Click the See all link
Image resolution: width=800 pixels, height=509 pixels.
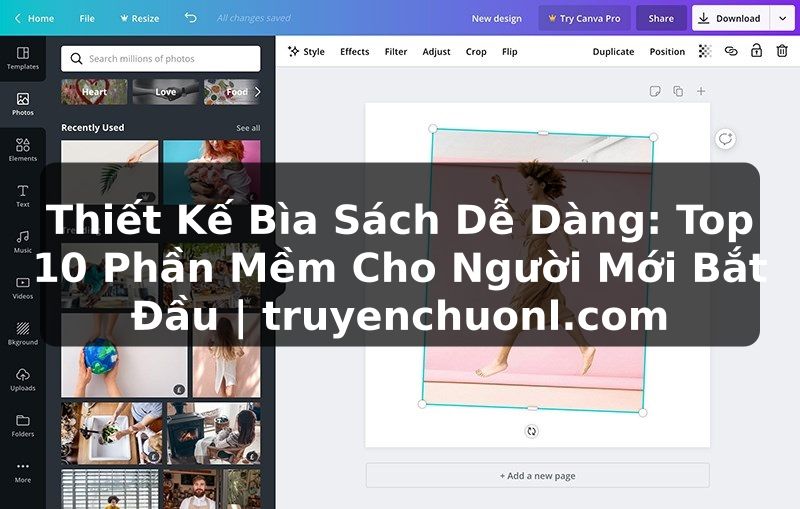click(248, 128)
